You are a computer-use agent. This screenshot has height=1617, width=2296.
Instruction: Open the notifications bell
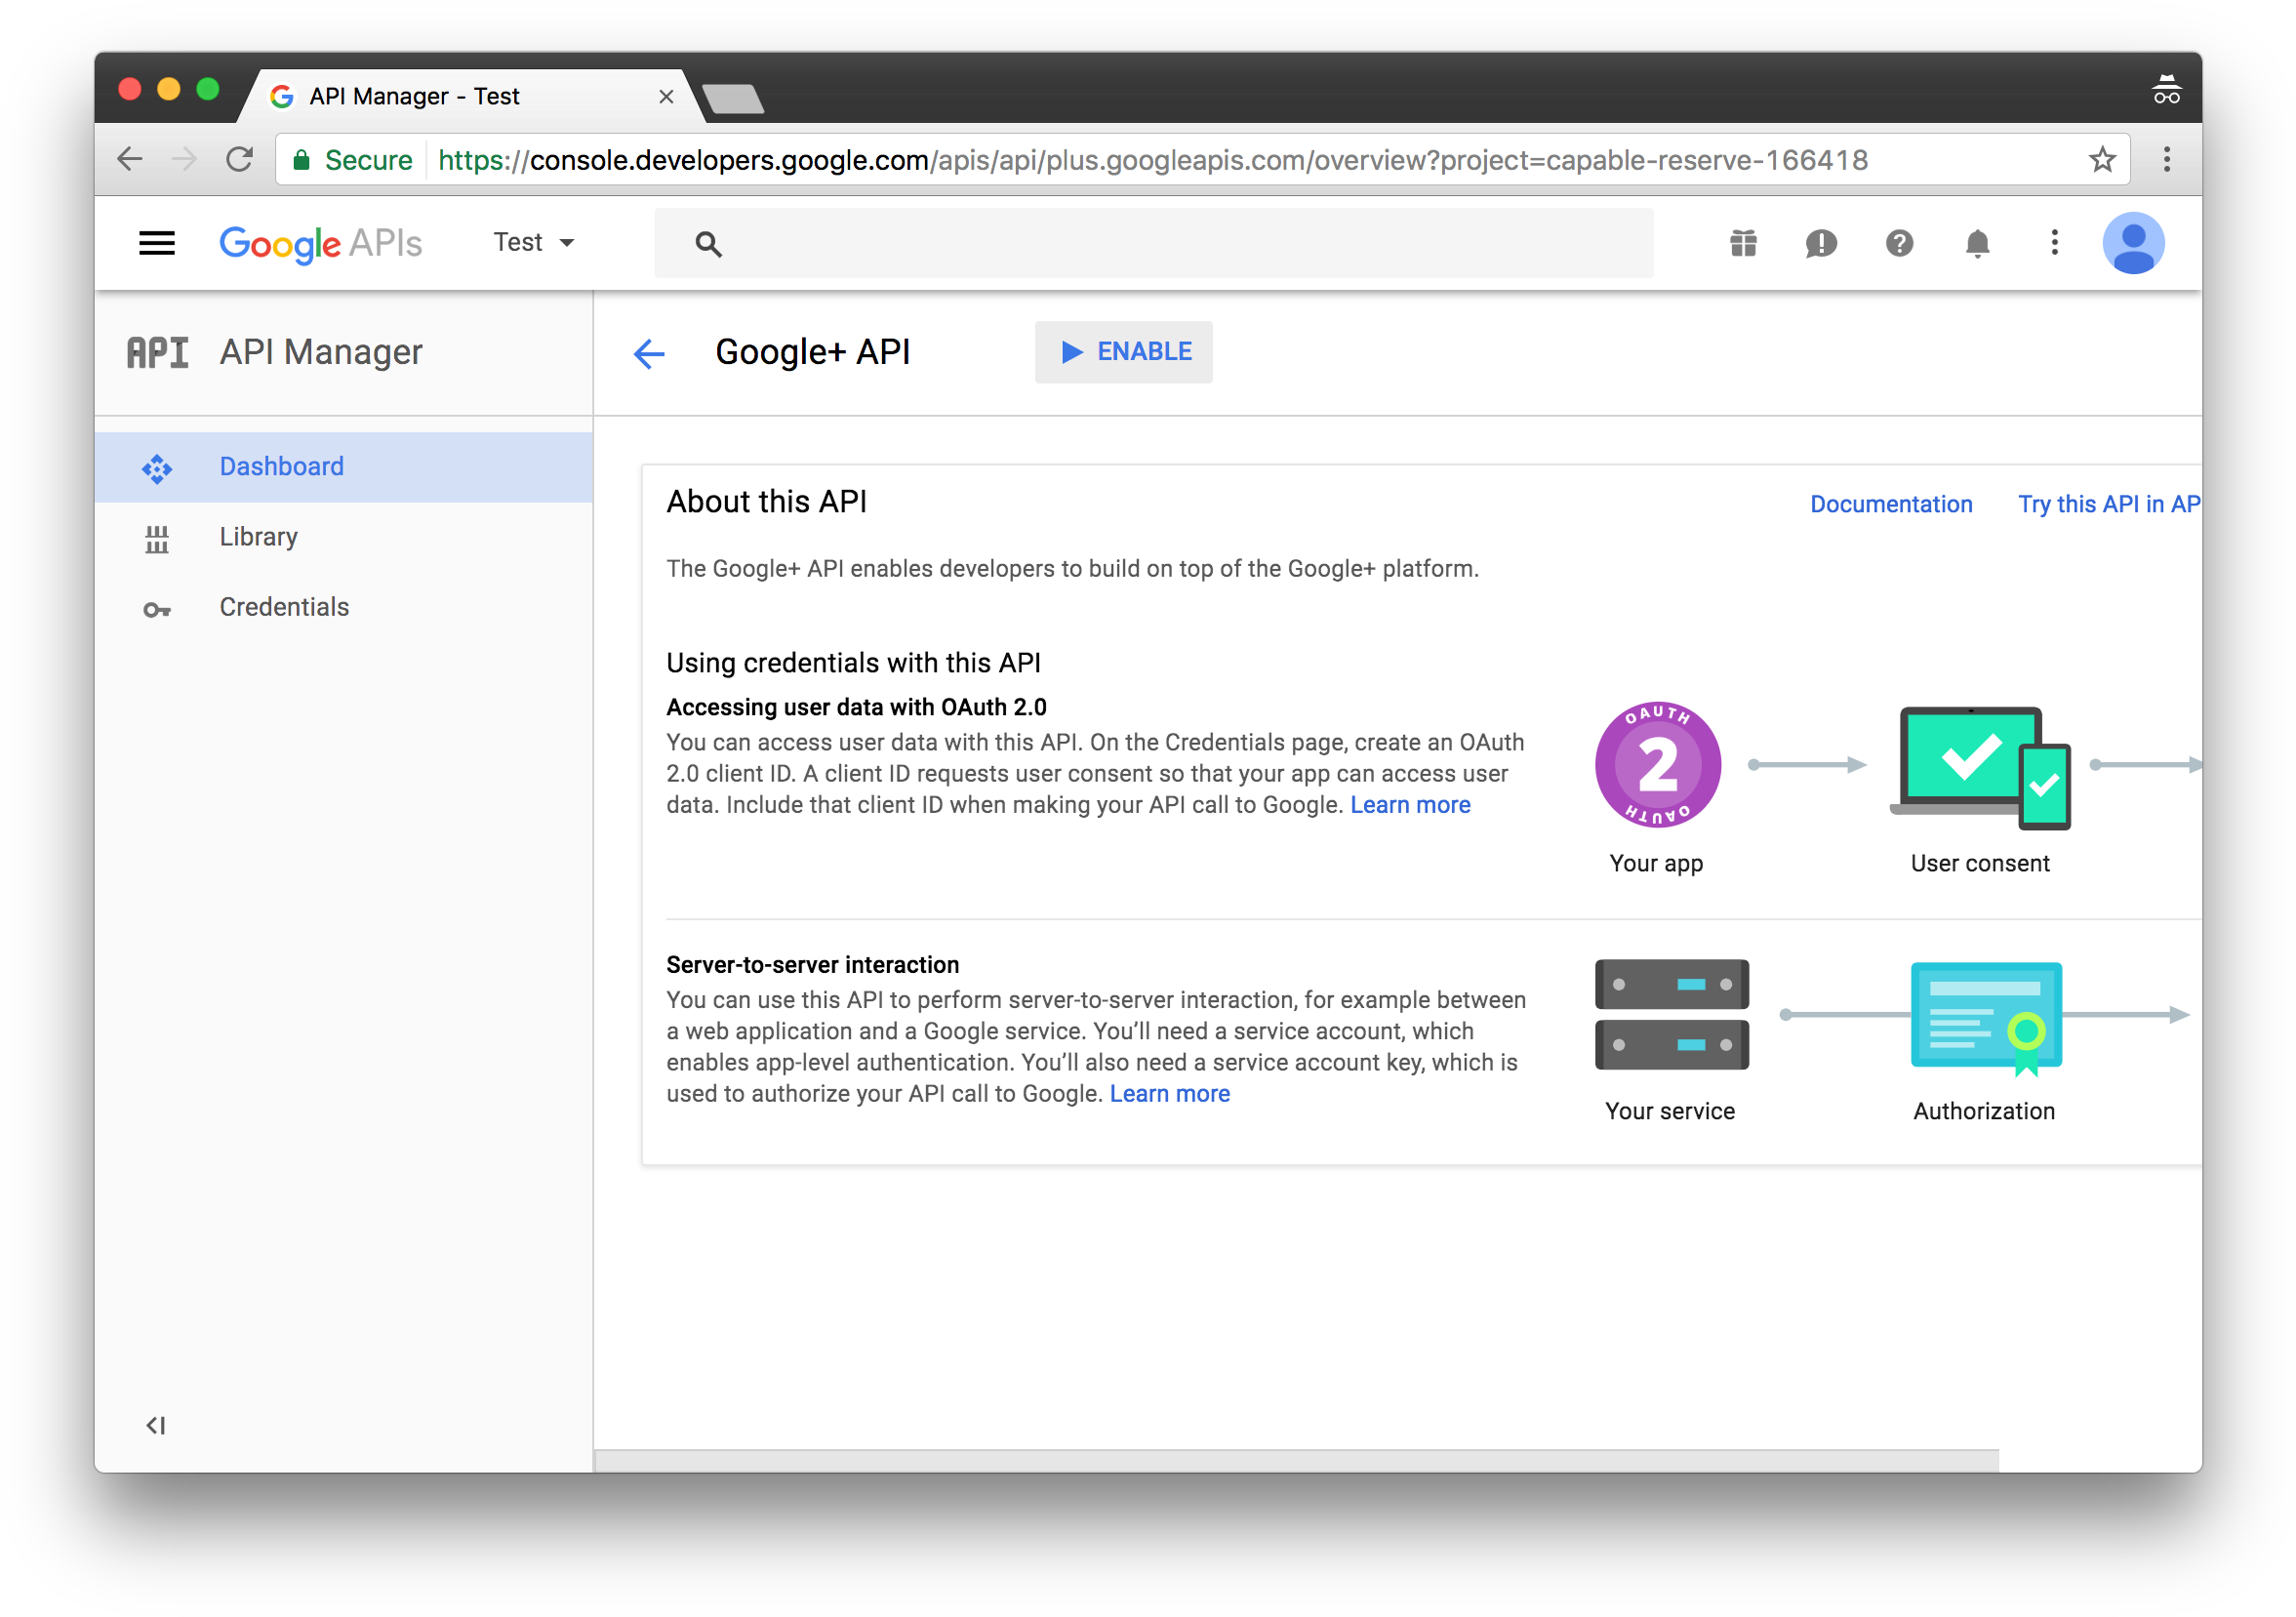click(1977, 243)
